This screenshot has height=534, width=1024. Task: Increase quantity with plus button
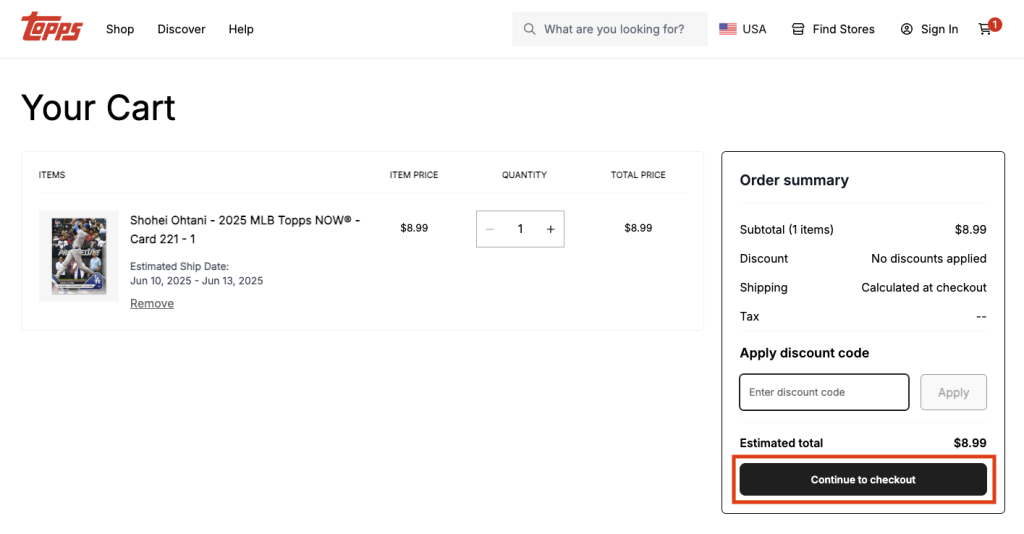(550, 229)
